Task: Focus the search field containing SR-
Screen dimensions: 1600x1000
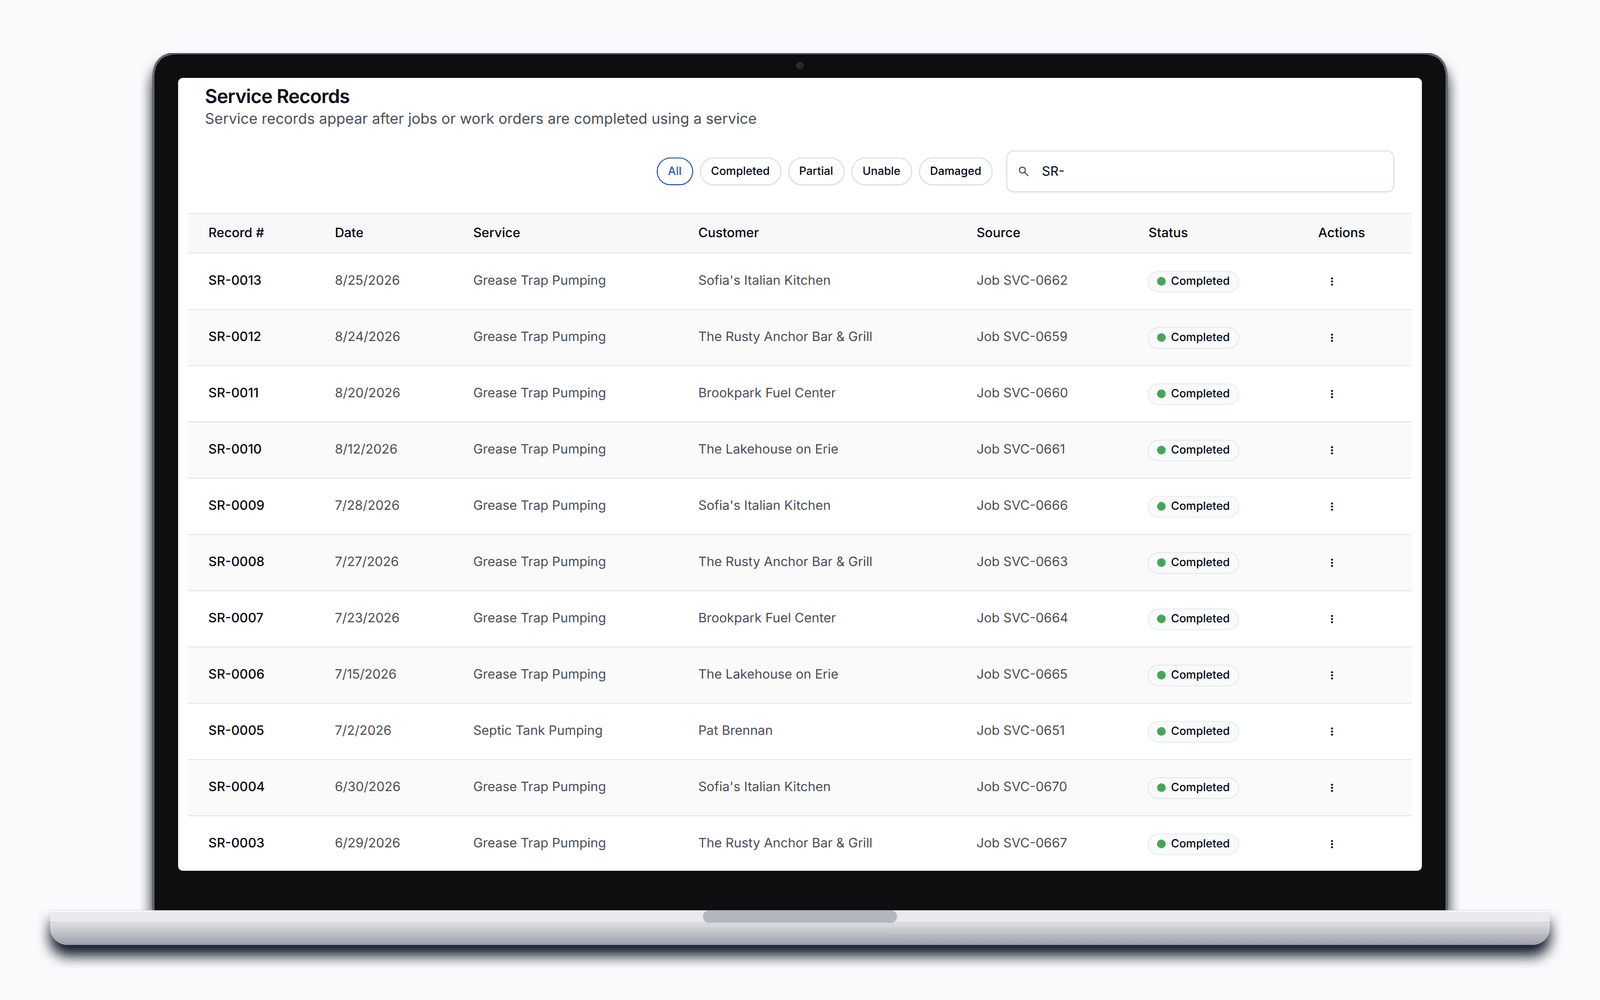Action: 1200,171
